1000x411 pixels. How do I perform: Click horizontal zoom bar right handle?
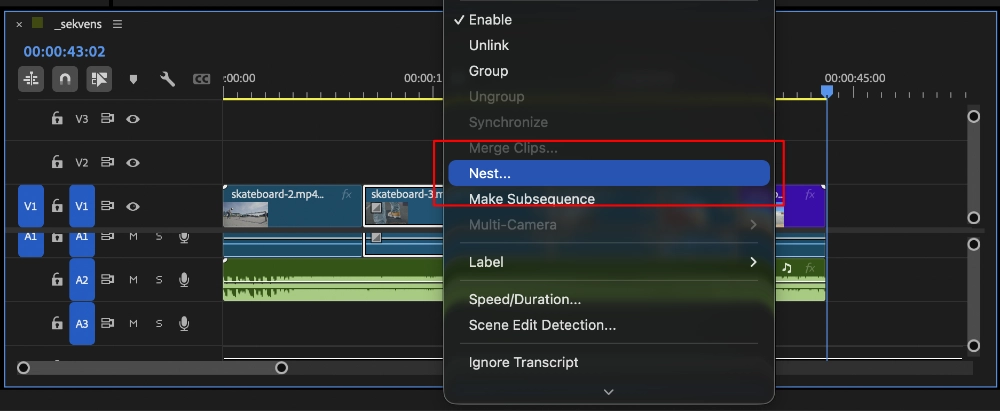pyautogui.click(x=281, y=368)
